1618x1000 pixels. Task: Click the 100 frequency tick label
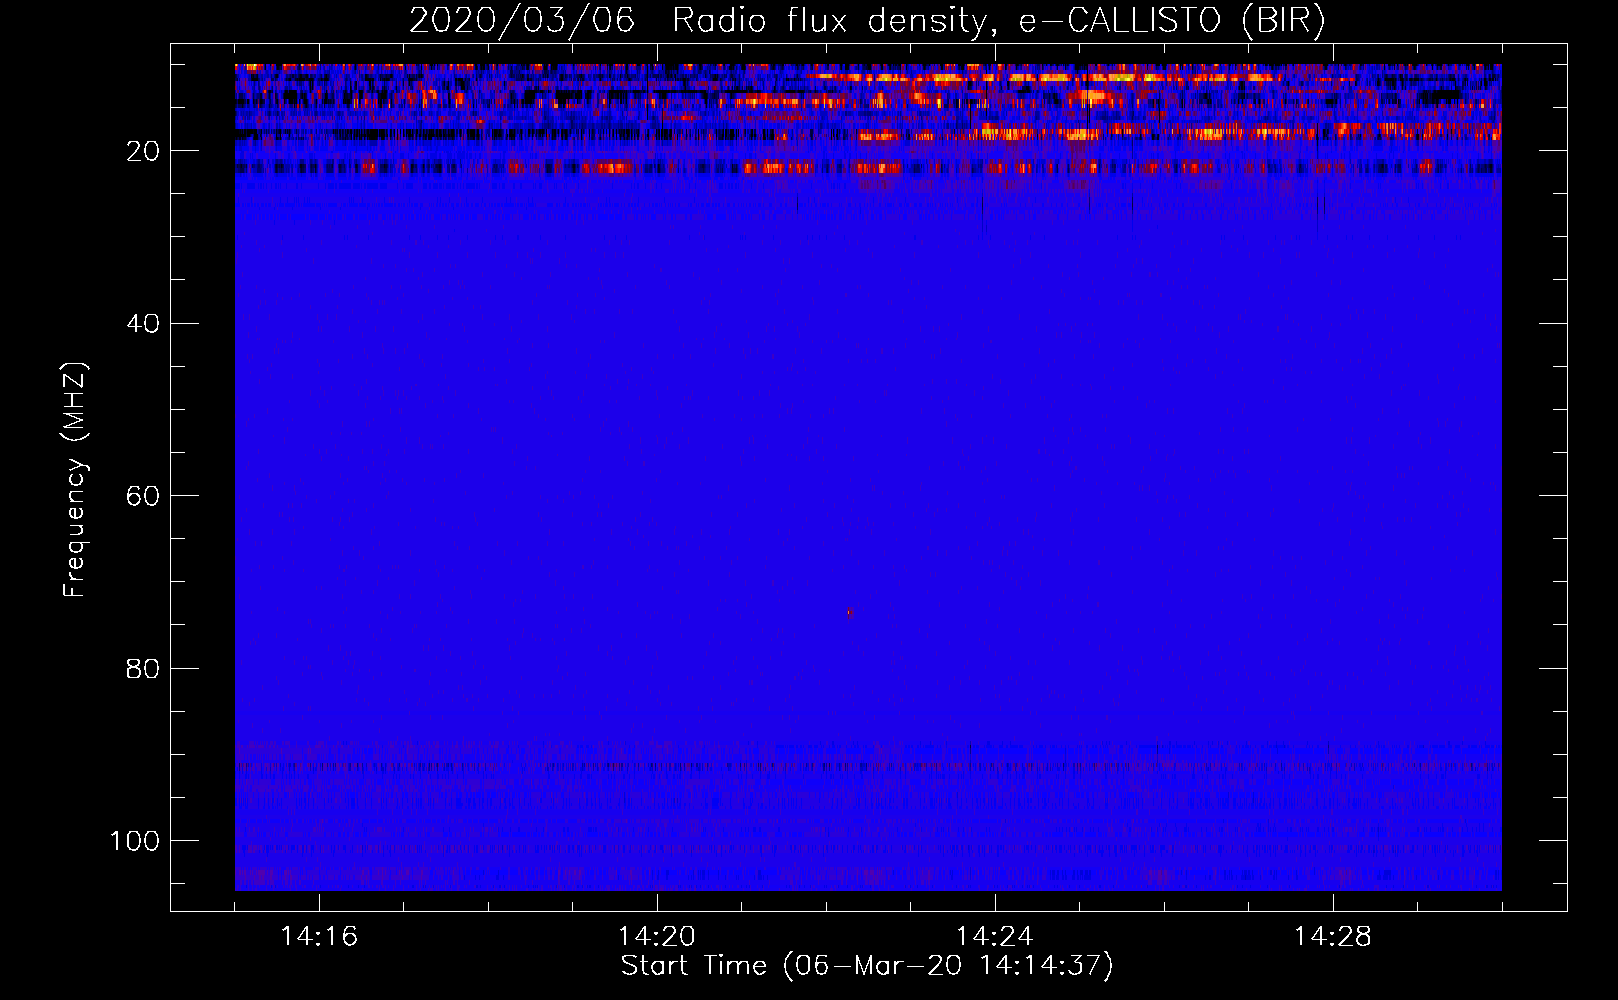(x=135, y=841)
